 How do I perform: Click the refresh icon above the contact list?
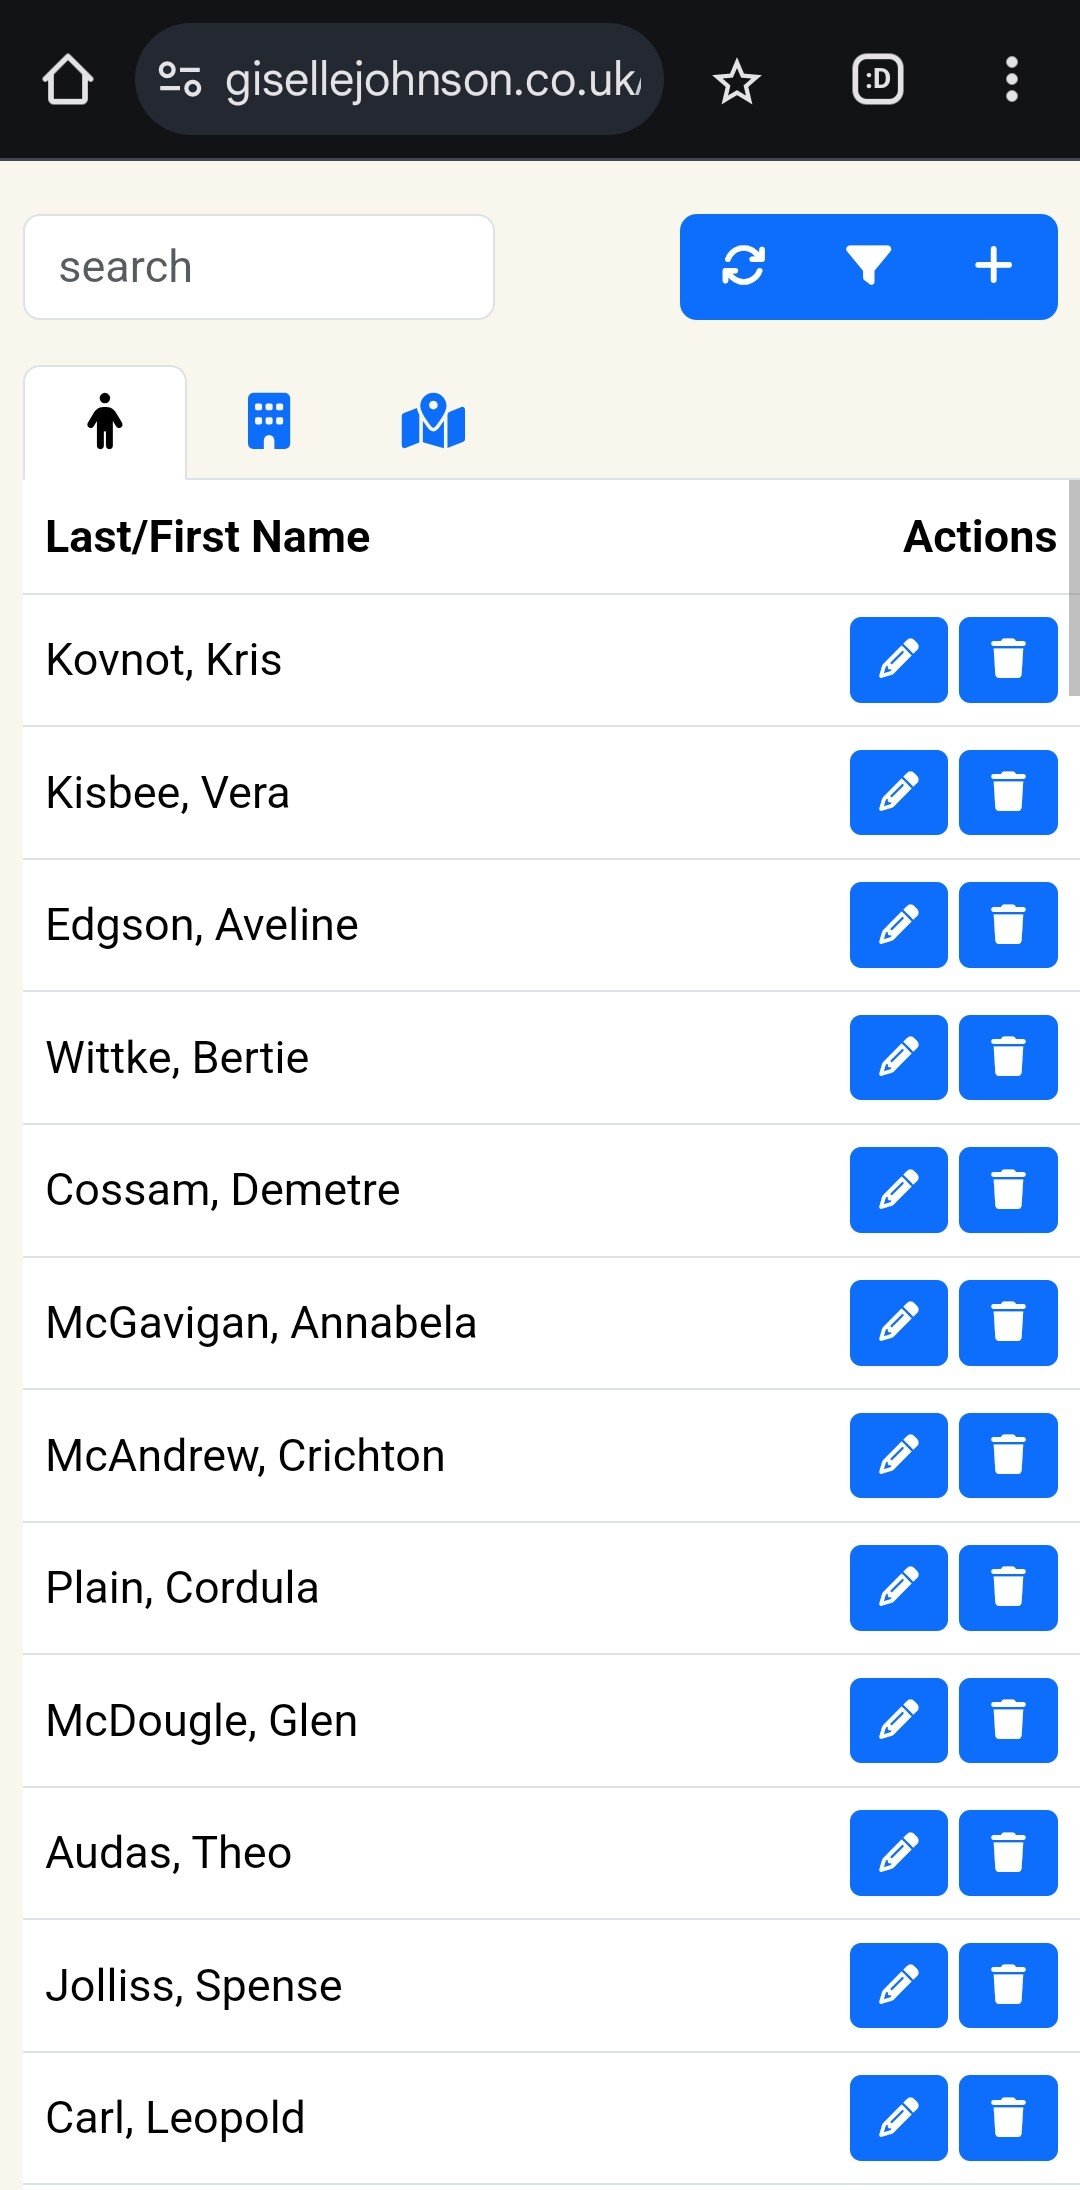point(744,266)
